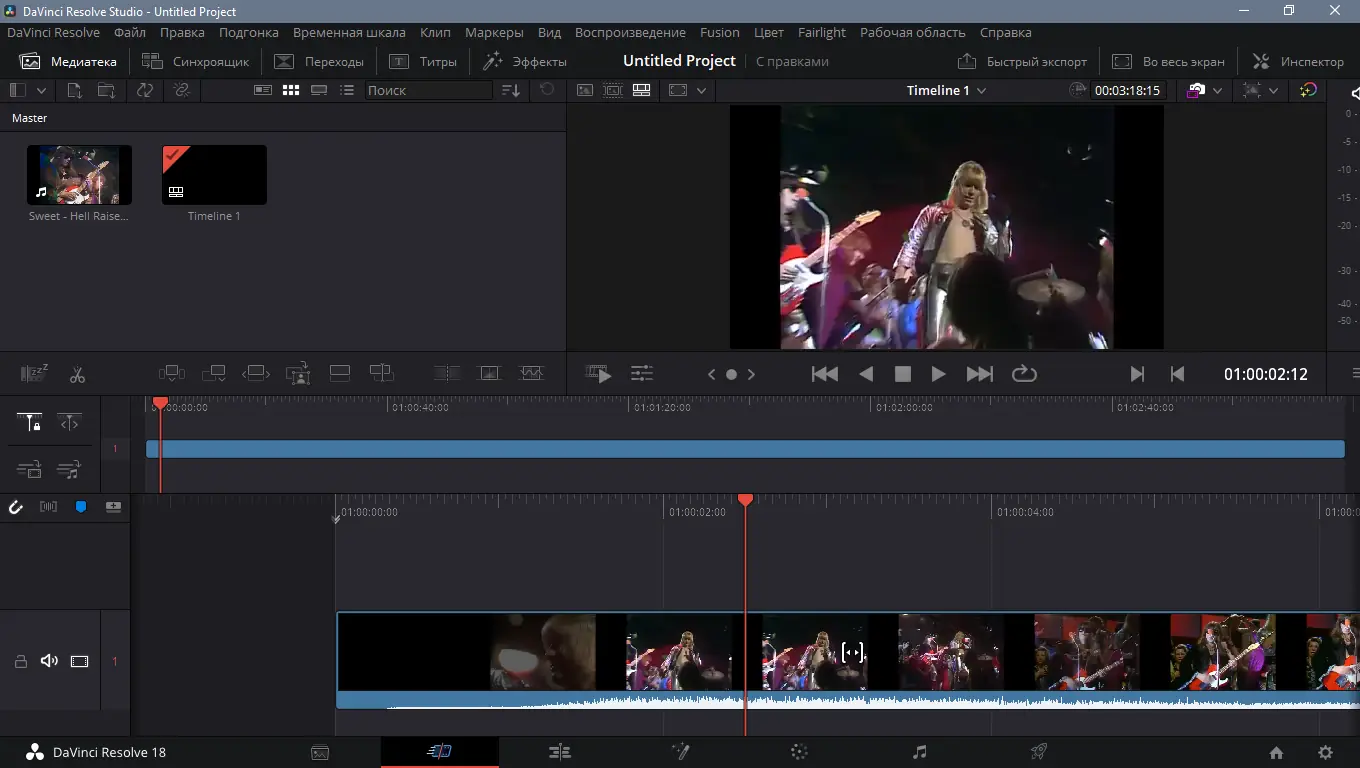1360x768 pixels.
Task: Expand bin list panel dropdown arrow
Action: (42, 90)
